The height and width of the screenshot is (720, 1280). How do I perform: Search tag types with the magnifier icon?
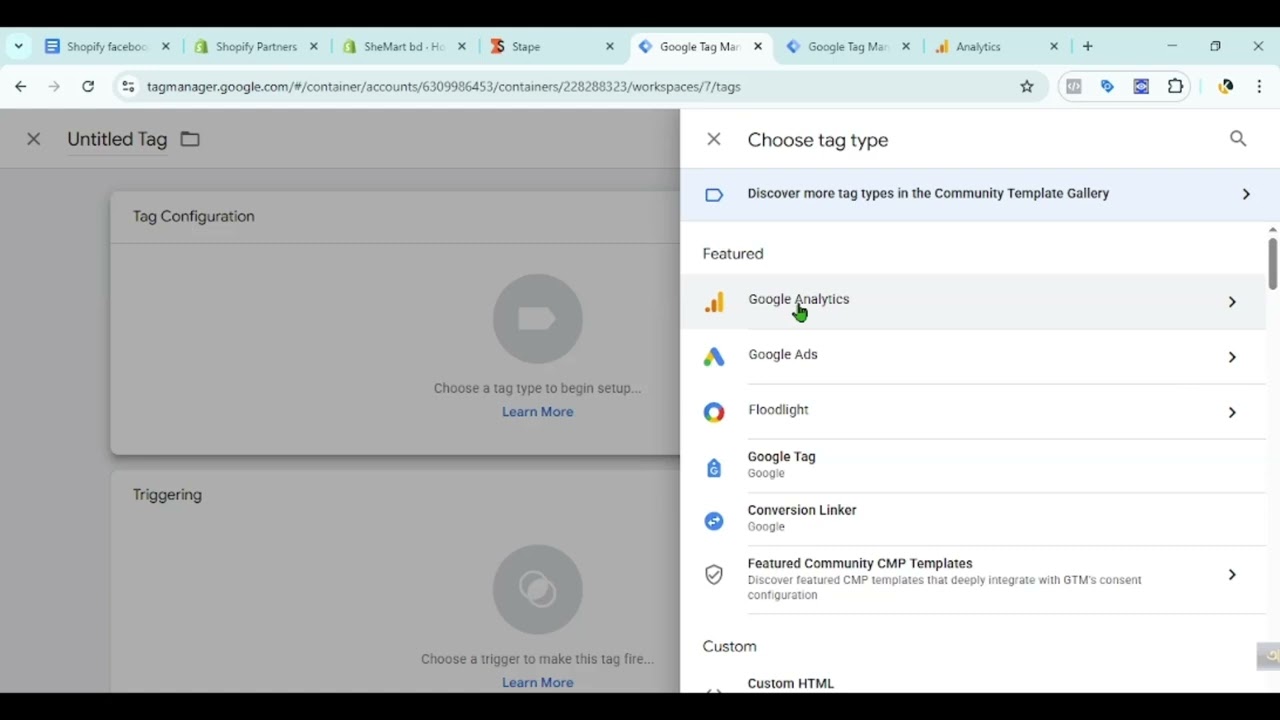pos(1238,139)
